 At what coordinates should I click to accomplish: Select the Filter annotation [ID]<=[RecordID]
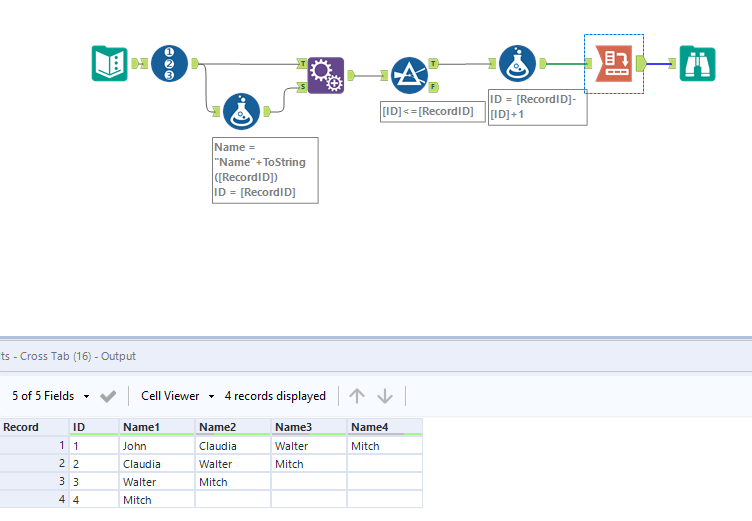tap(433, 111)
